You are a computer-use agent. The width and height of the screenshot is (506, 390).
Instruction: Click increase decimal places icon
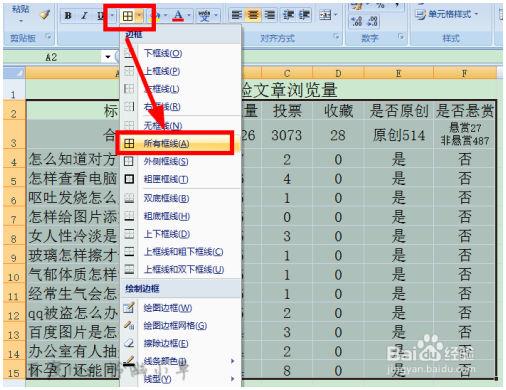(356, 22)
